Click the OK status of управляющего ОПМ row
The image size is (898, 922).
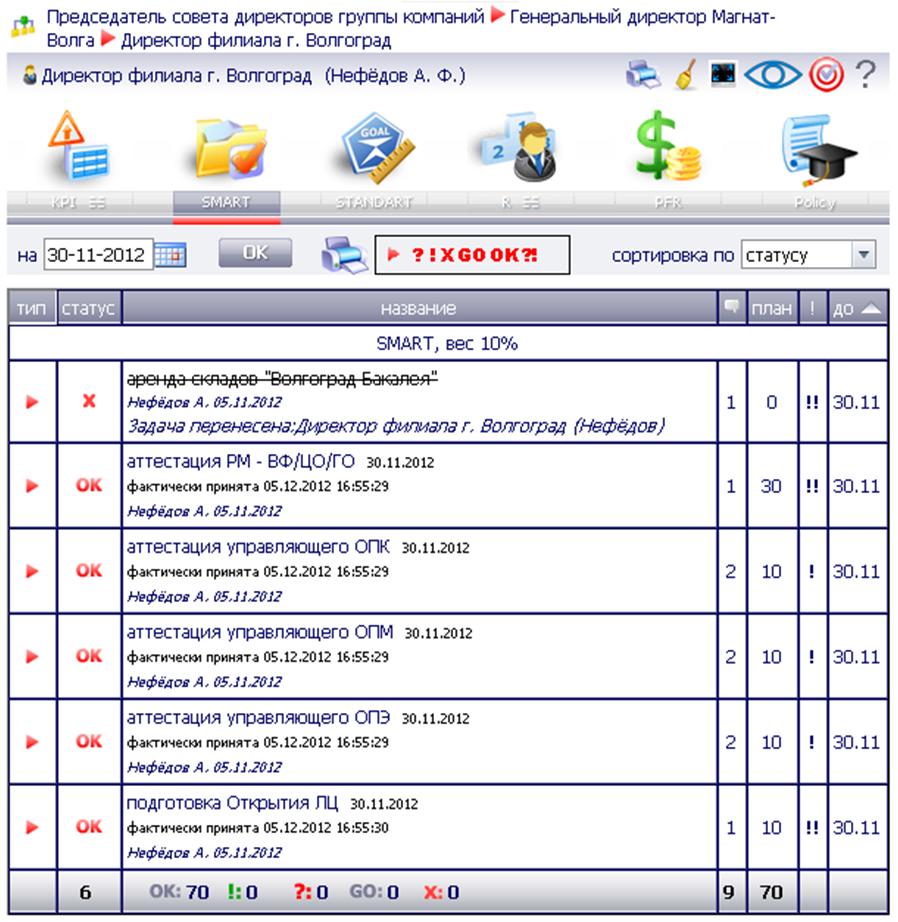[x=89, y=656]
